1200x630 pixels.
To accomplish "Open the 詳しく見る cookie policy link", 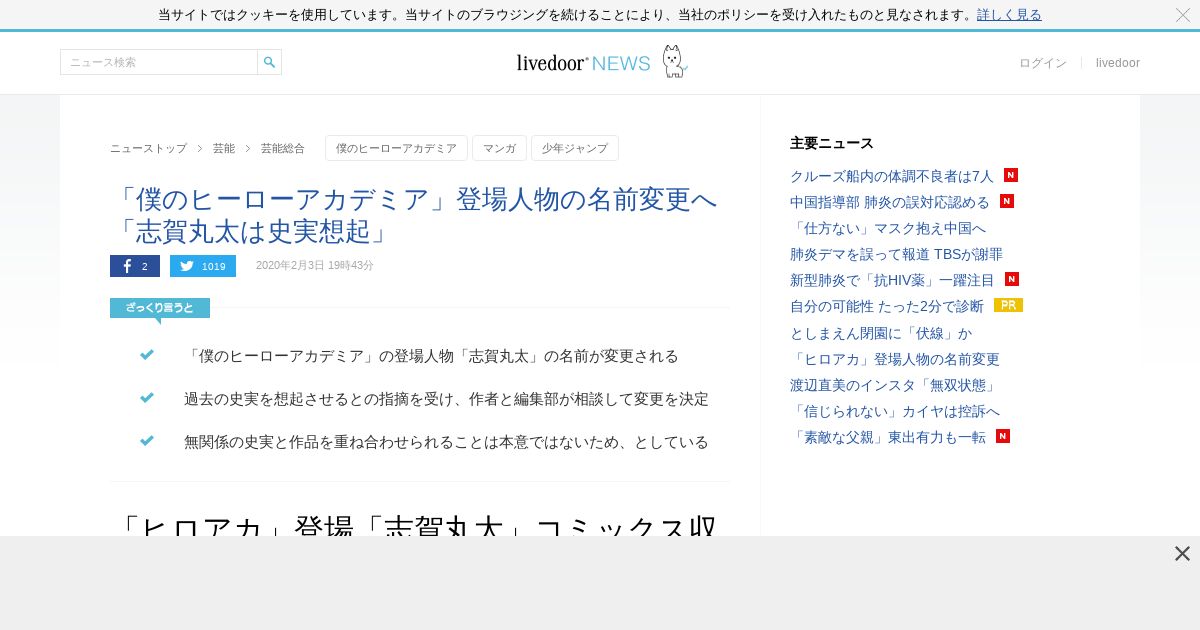I will 1009,15.
